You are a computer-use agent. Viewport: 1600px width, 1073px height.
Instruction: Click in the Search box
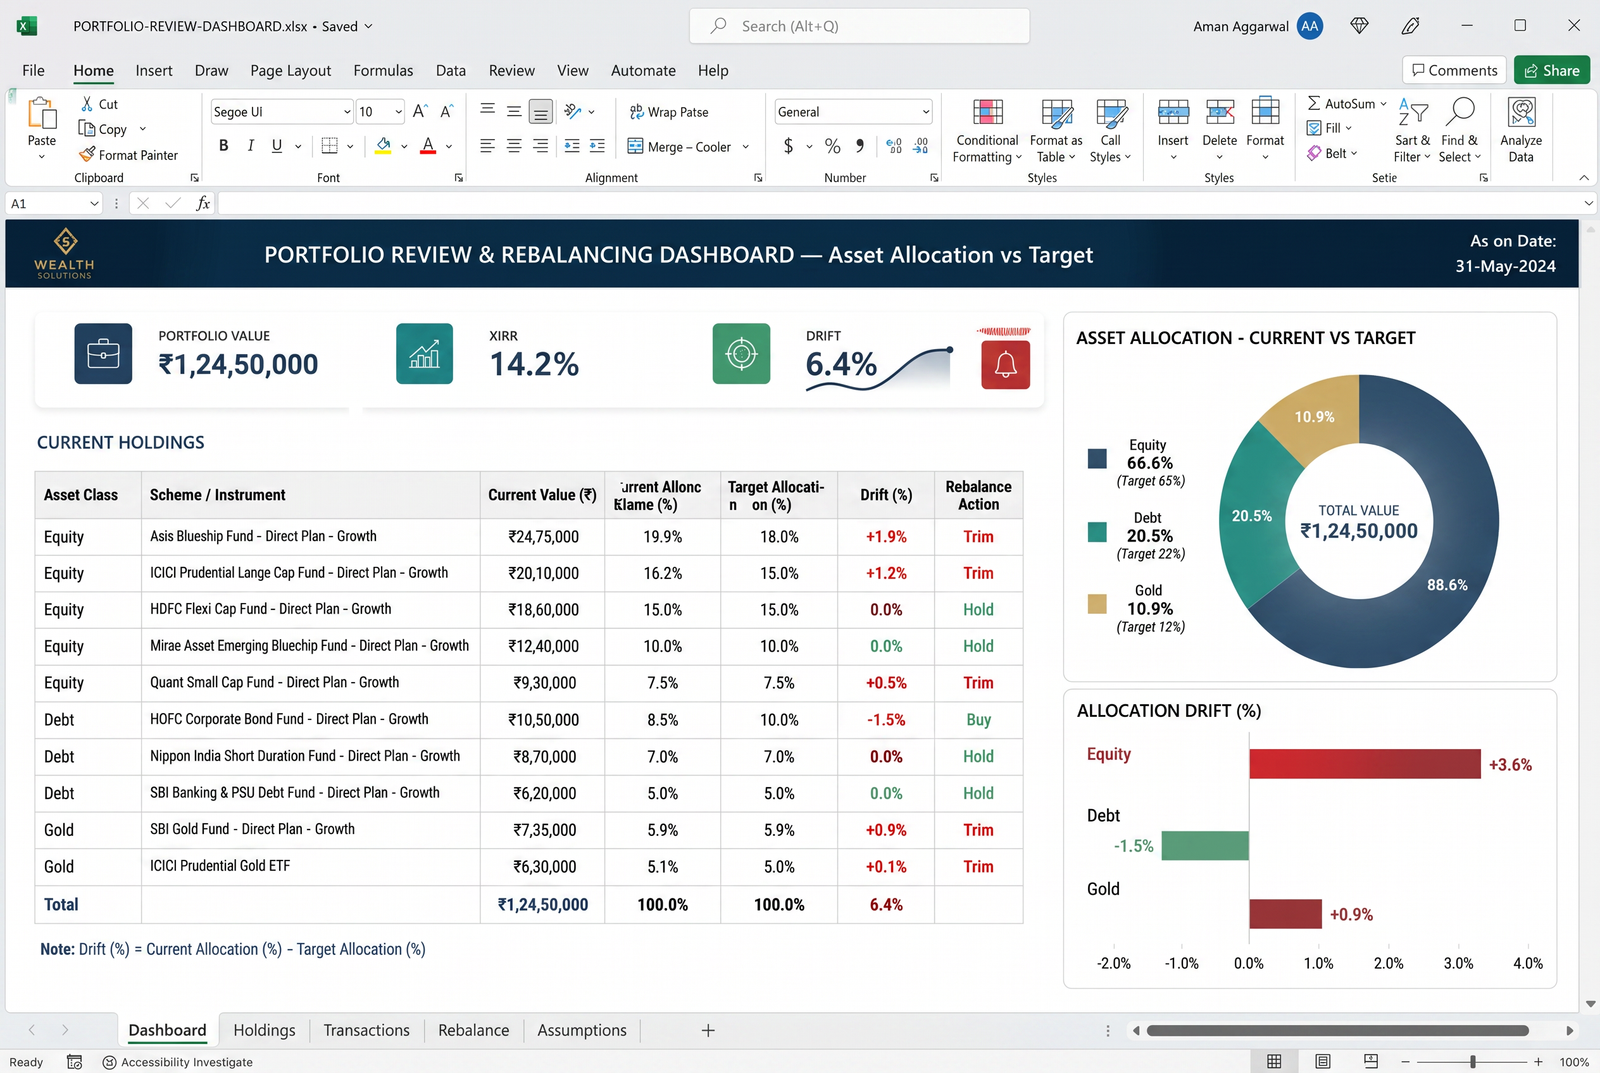859,26
